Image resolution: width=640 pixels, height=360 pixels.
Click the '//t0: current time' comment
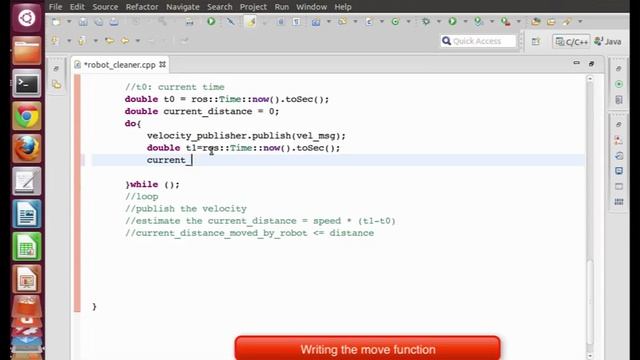pyautogui.click(x=175, y=87)
